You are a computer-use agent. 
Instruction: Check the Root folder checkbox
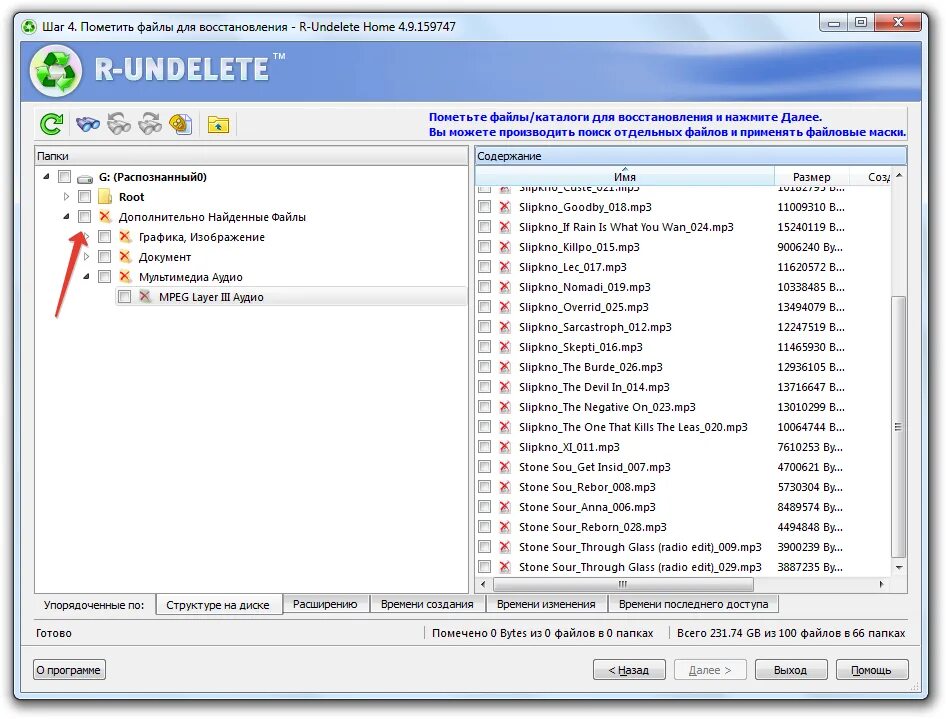click(85, 196)
